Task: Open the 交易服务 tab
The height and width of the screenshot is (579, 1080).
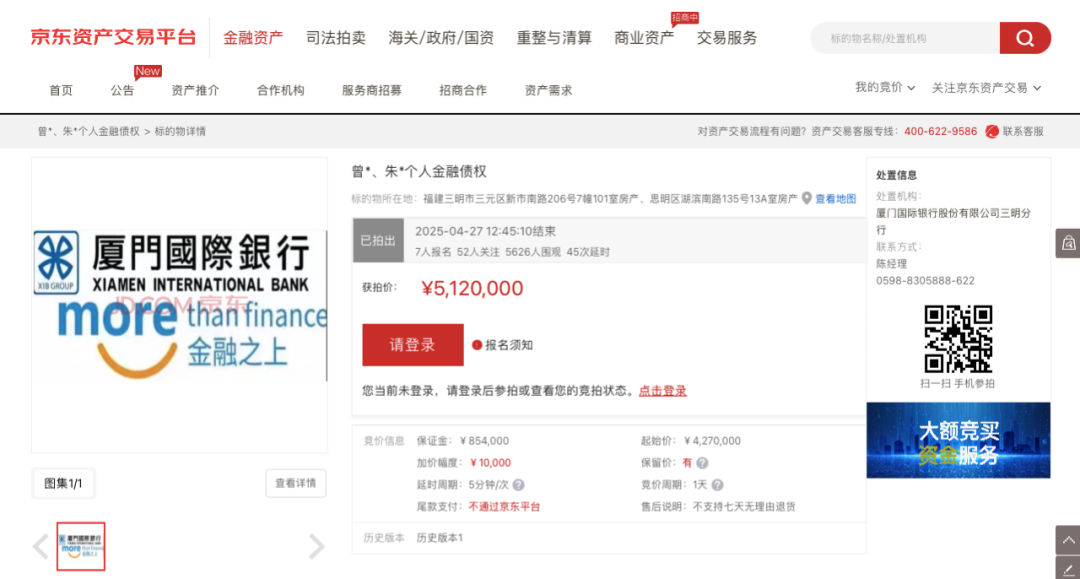Action: tap(727, 38)
